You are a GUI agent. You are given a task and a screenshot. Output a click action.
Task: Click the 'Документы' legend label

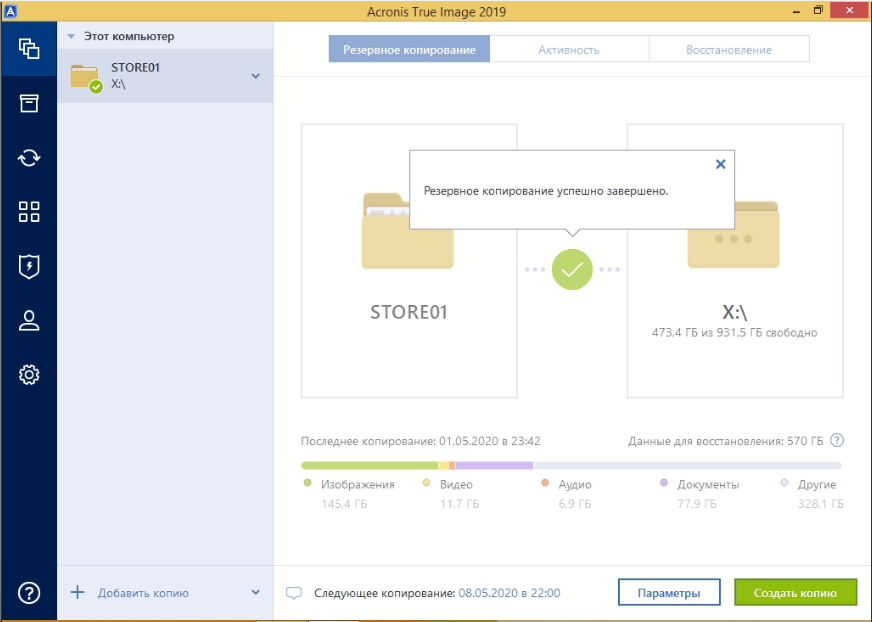(708, 485)
